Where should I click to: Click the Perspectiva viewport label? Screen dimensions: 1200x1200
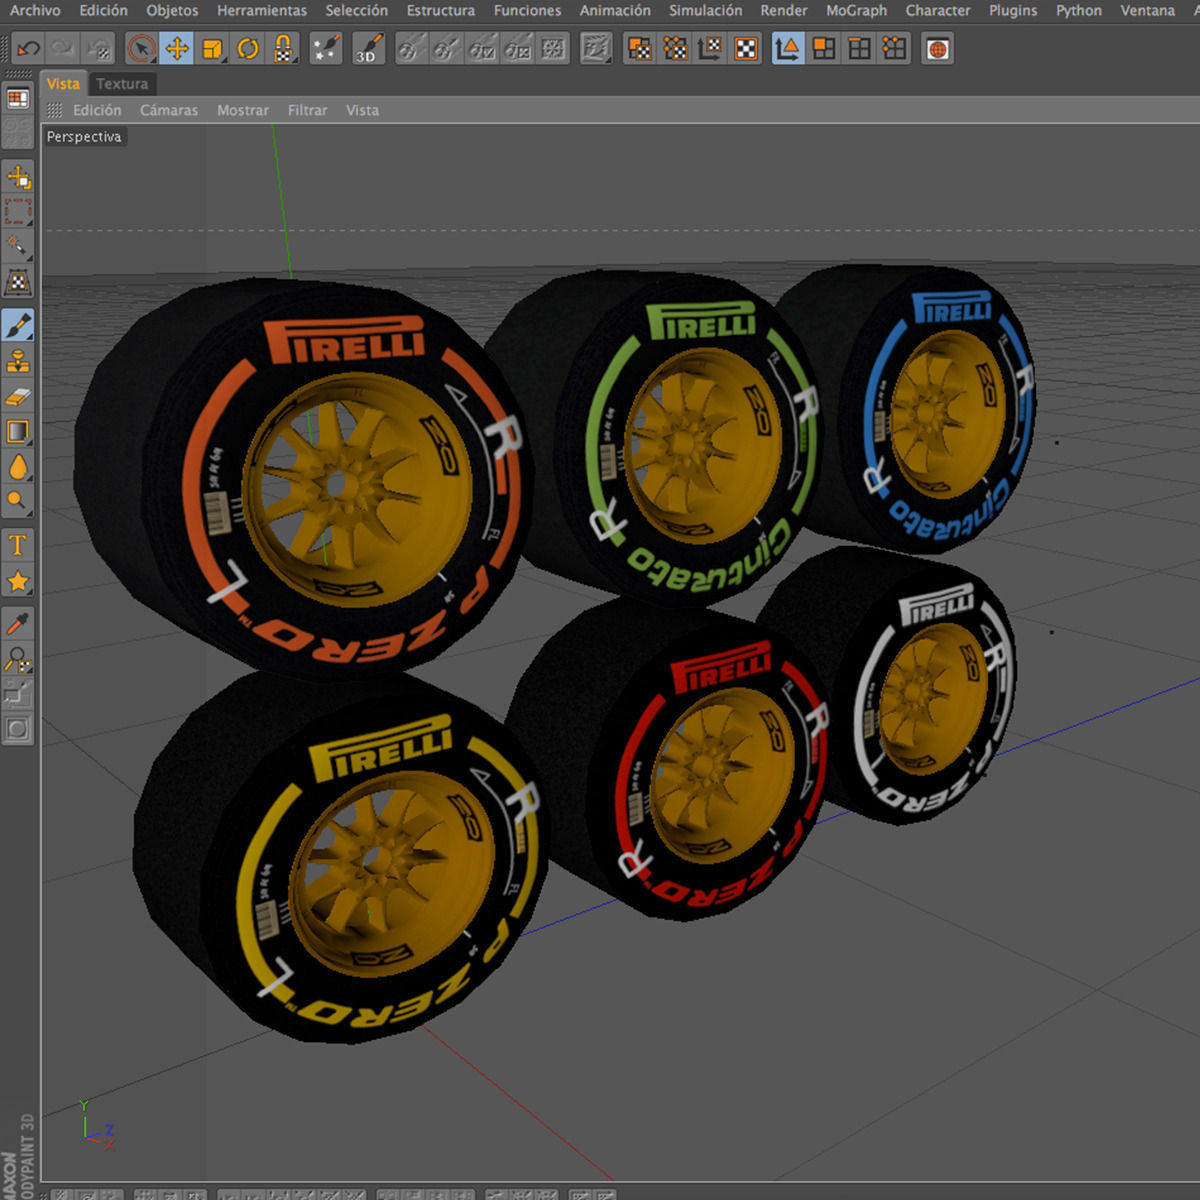(x=84, y=137)
